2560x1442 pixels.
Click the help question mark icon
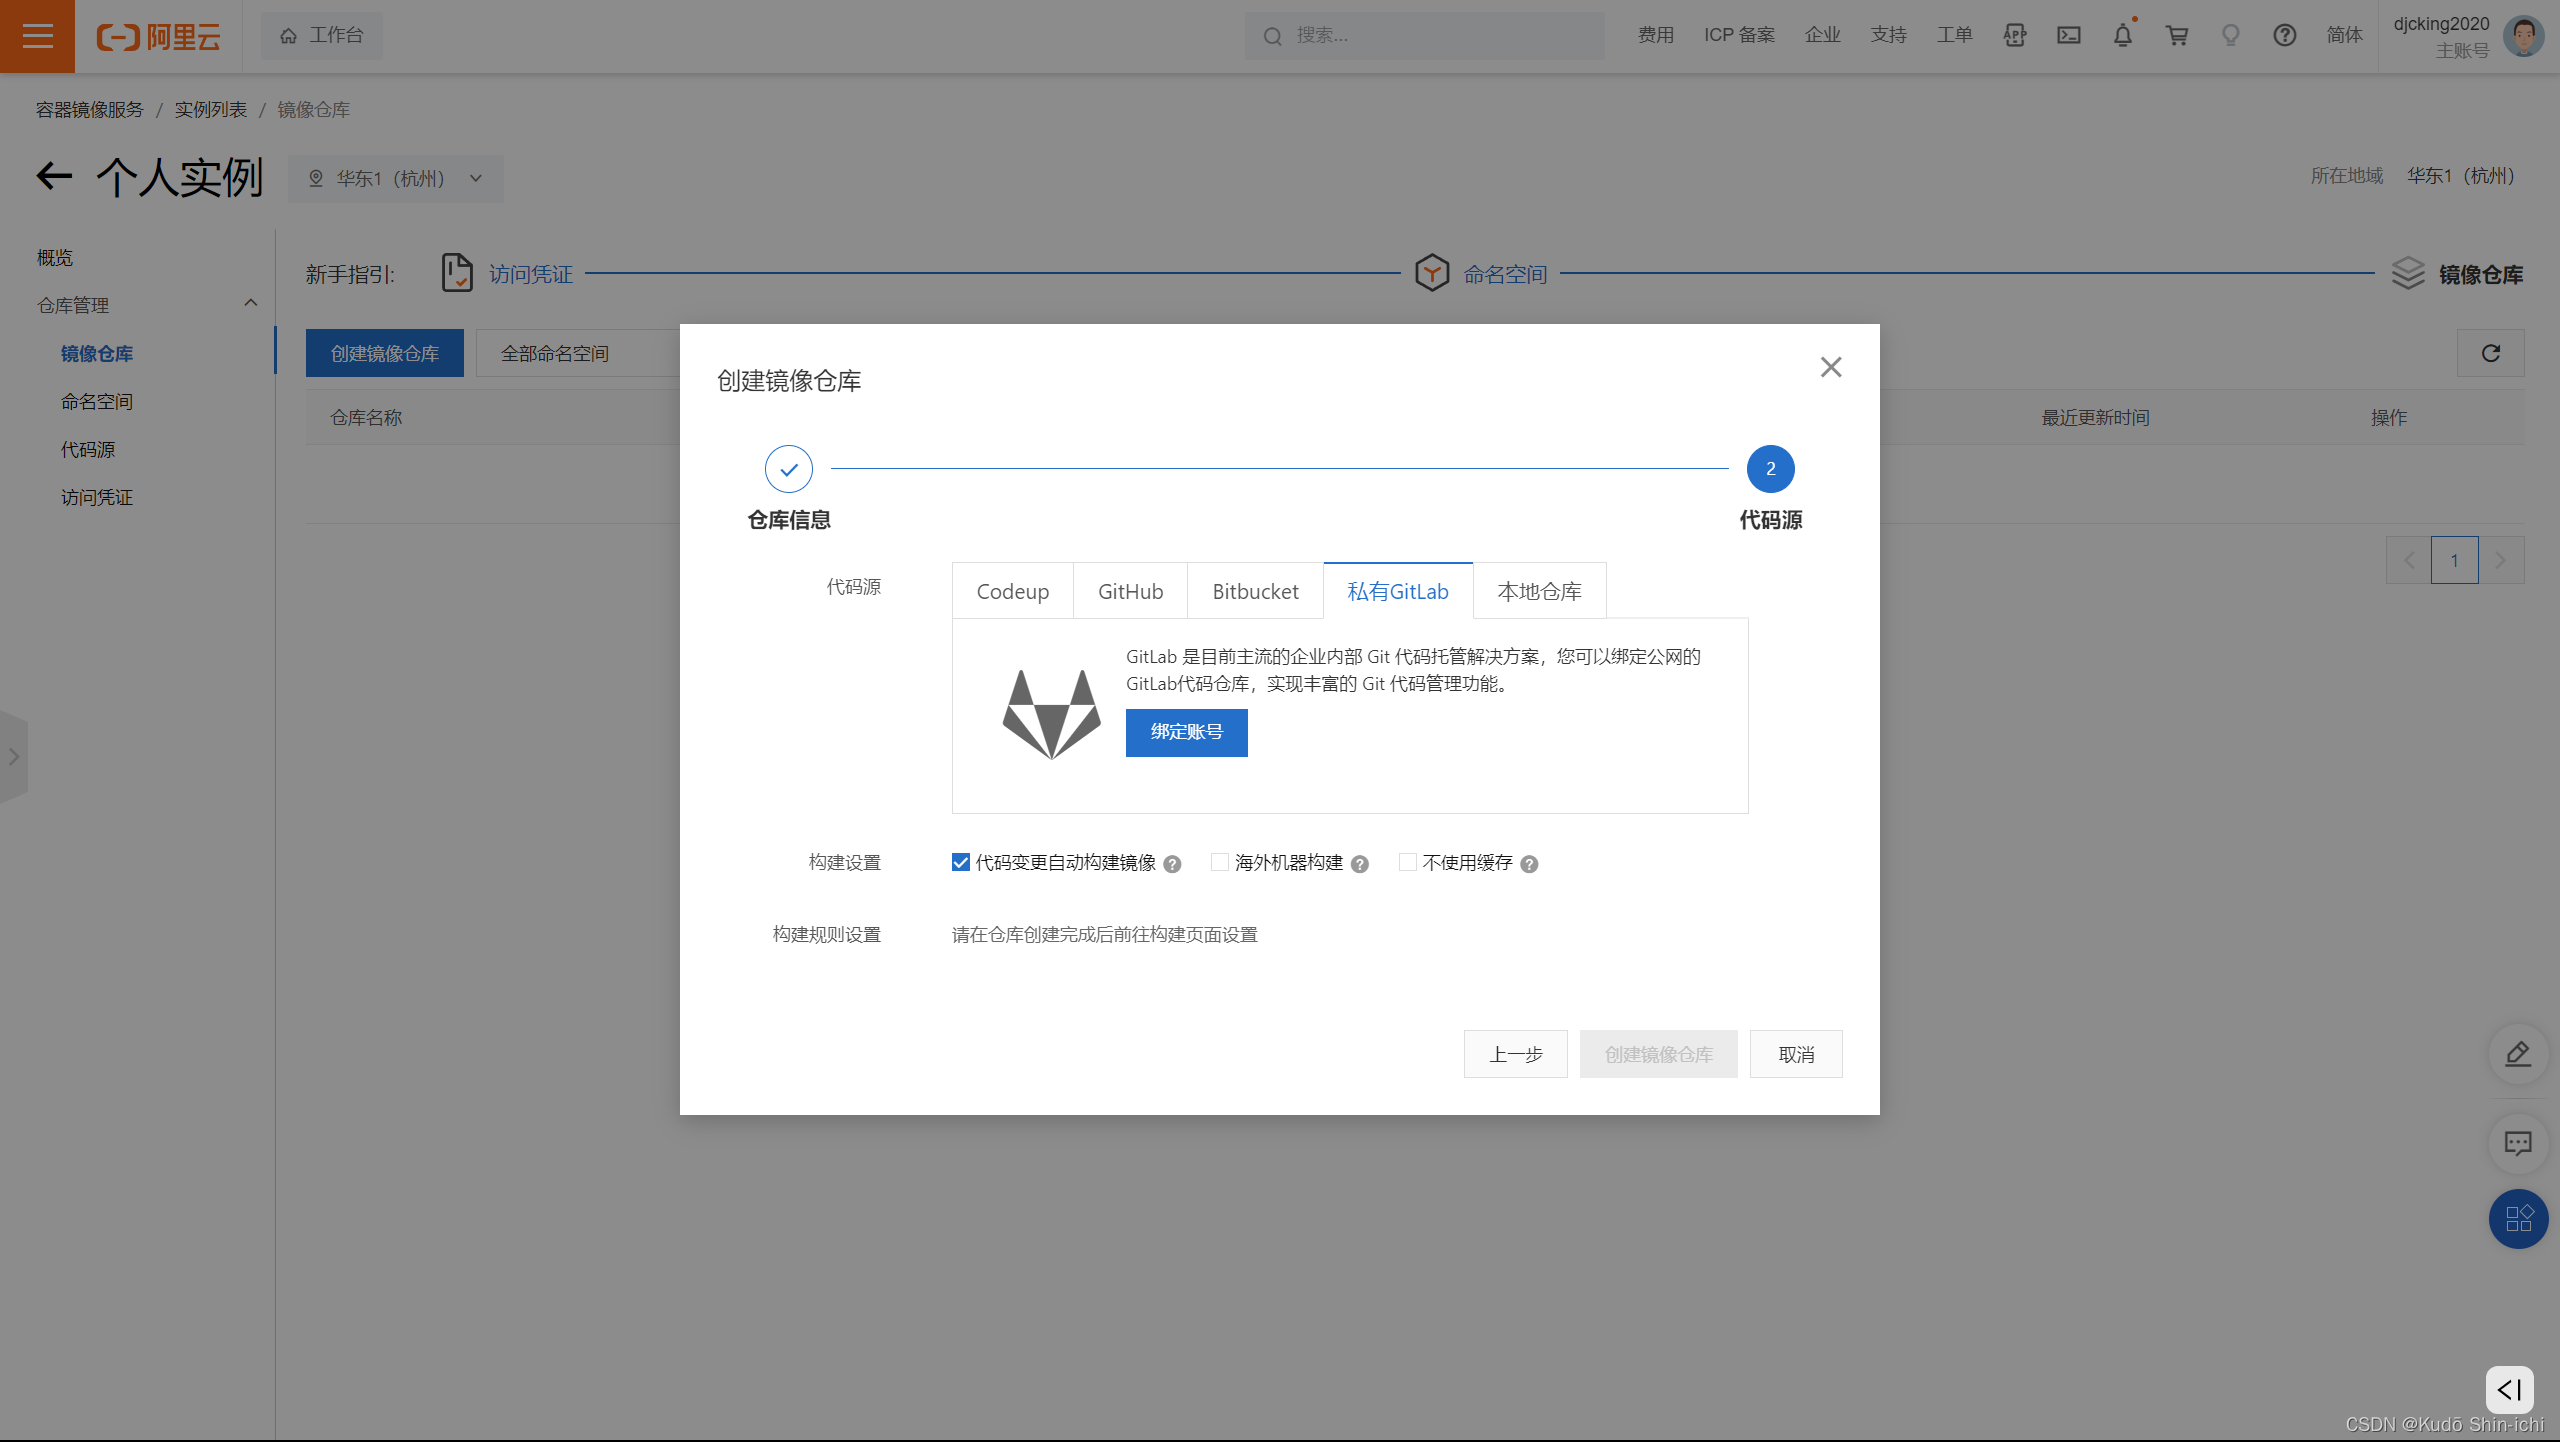tap(2284, 36)
